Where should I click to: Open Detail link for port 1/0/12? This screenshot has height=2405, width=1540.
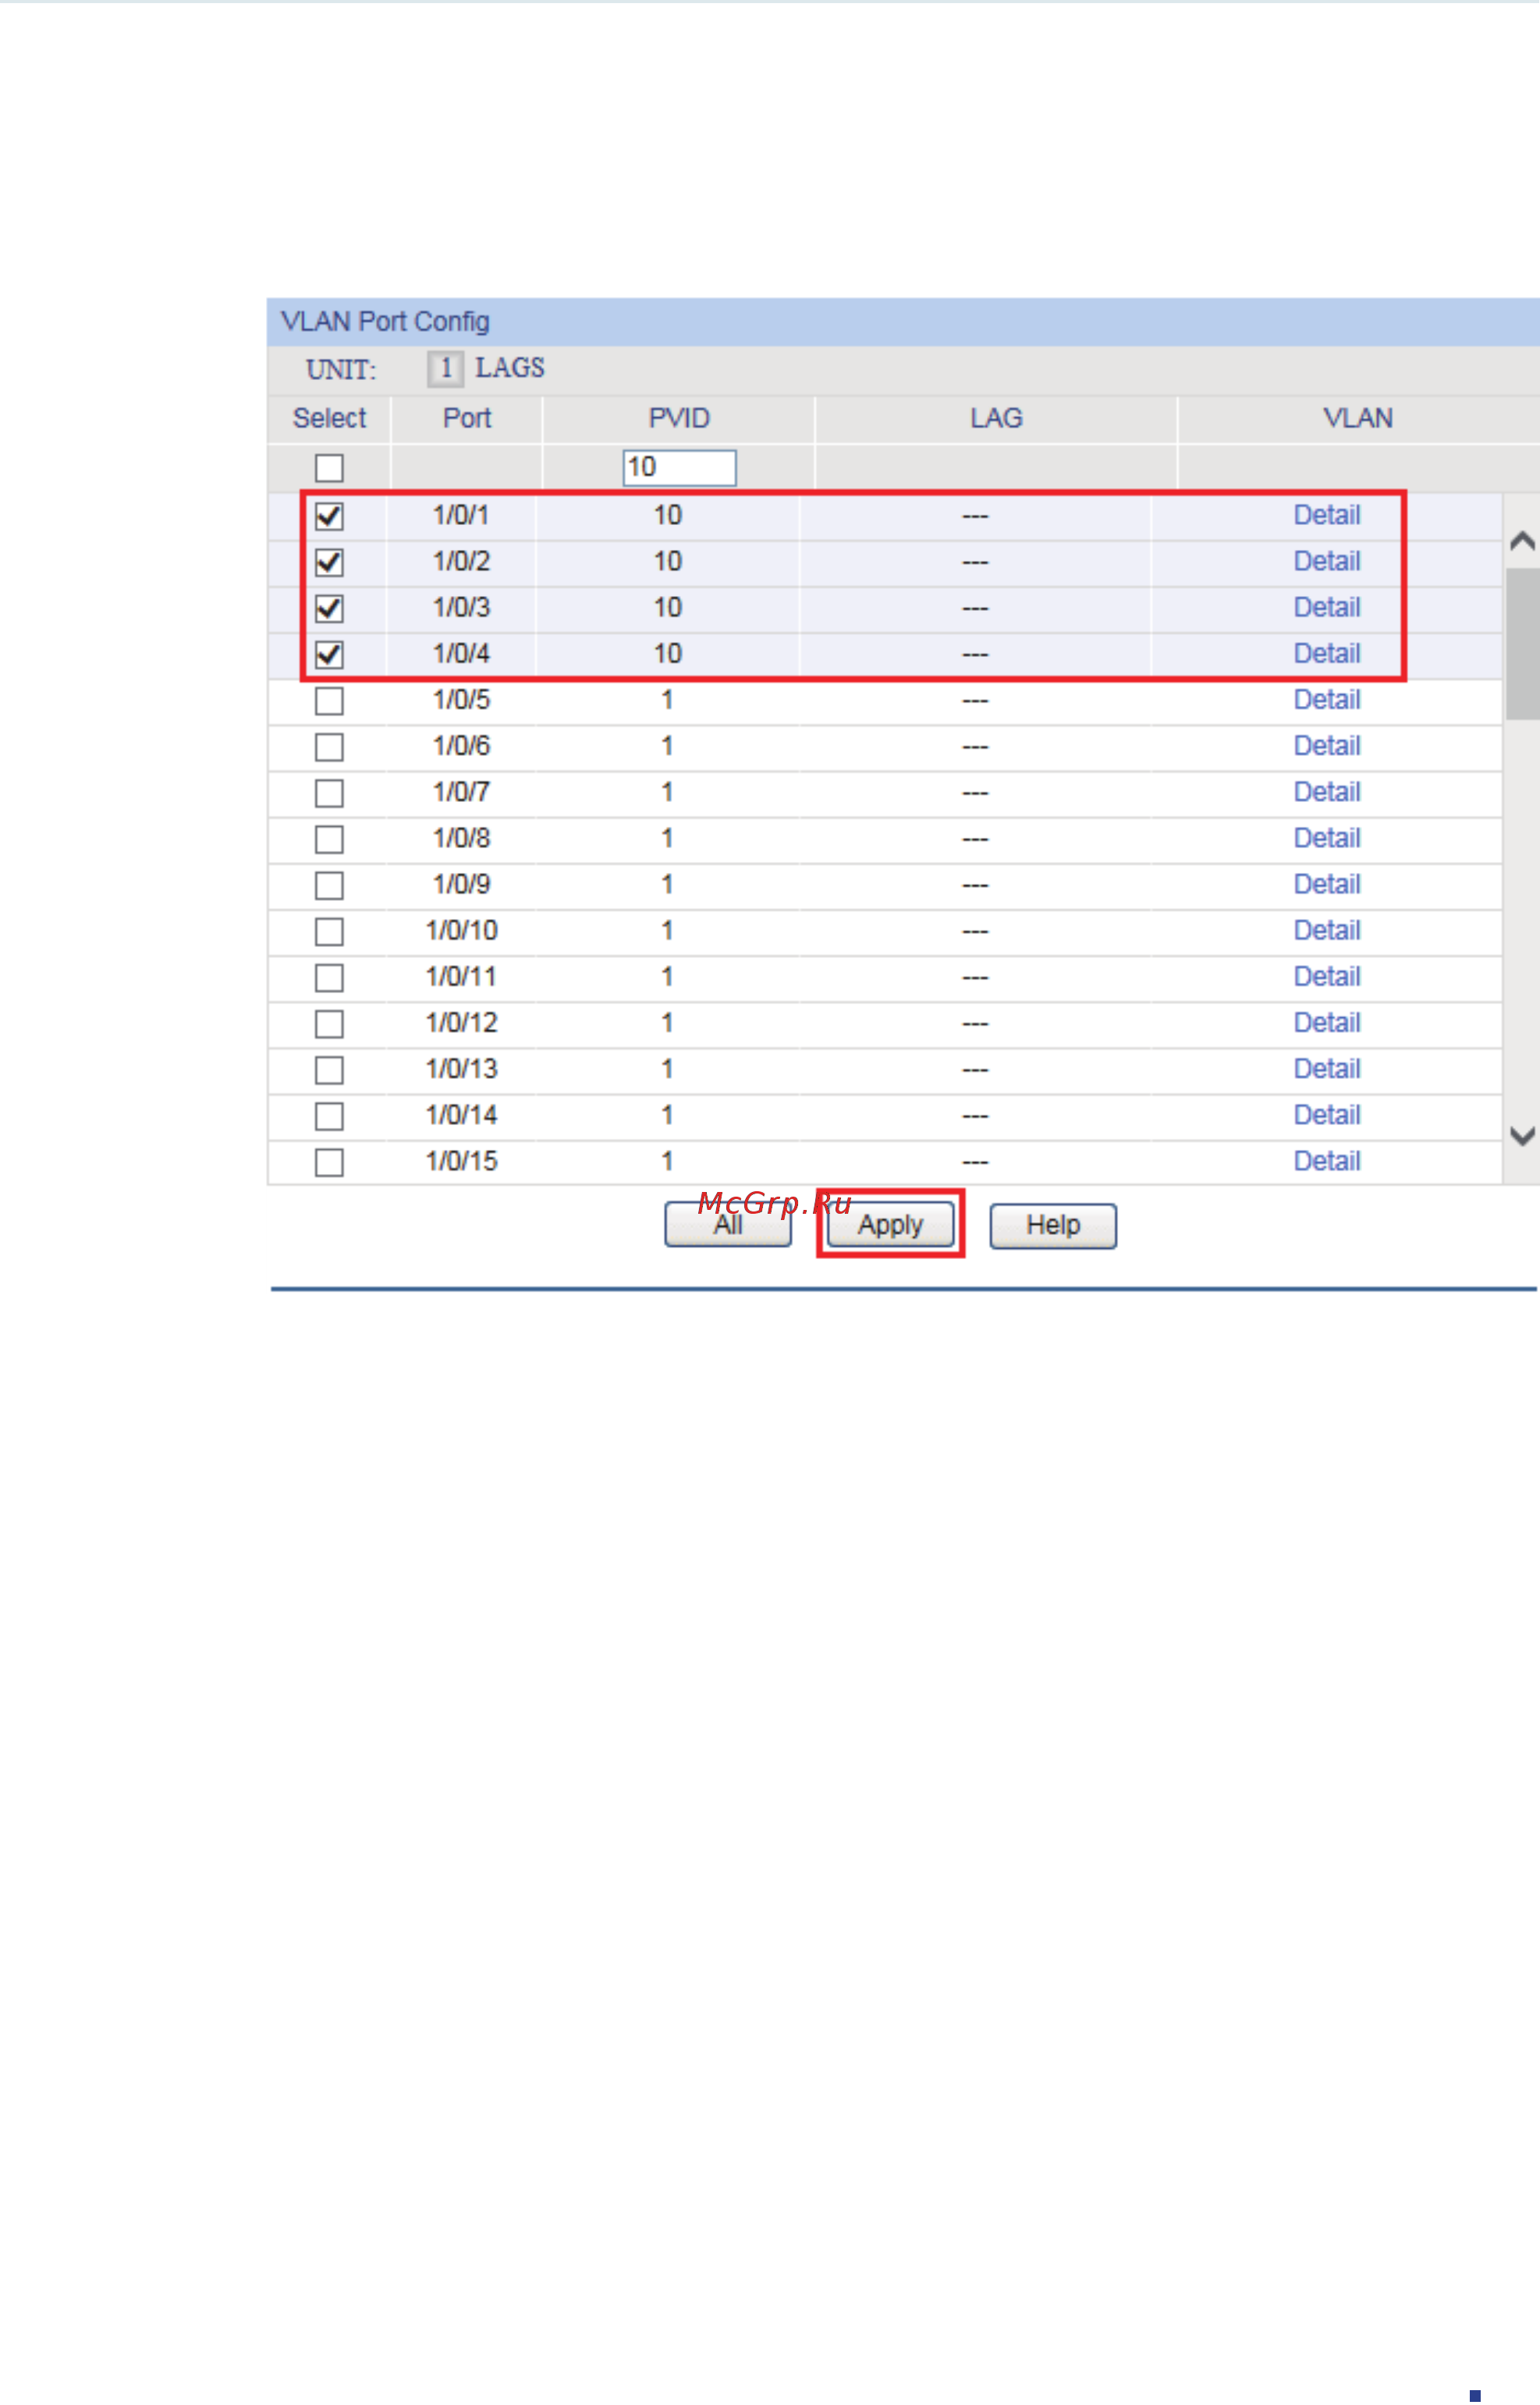pyautogui.click(x=1326, y=1022)
